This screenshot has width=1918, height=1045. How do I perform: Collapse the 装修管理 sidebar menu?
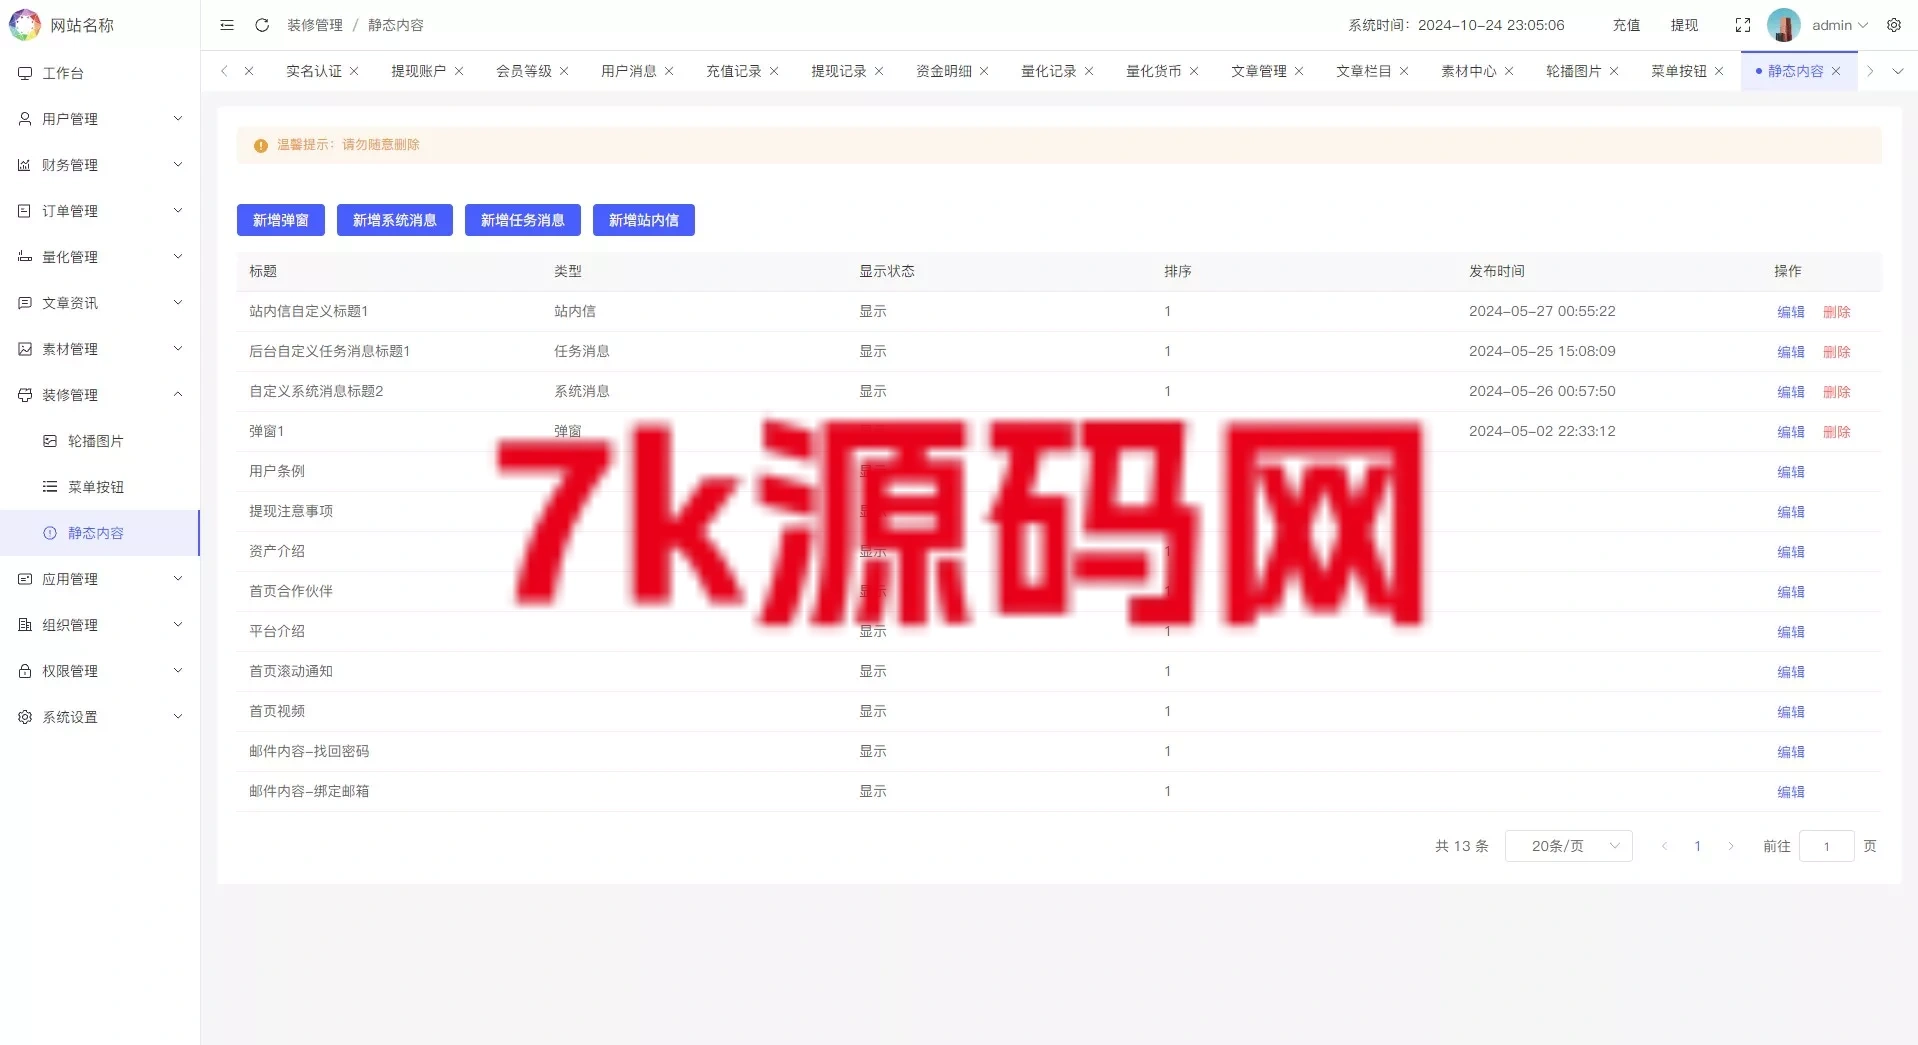coord(100,395)
